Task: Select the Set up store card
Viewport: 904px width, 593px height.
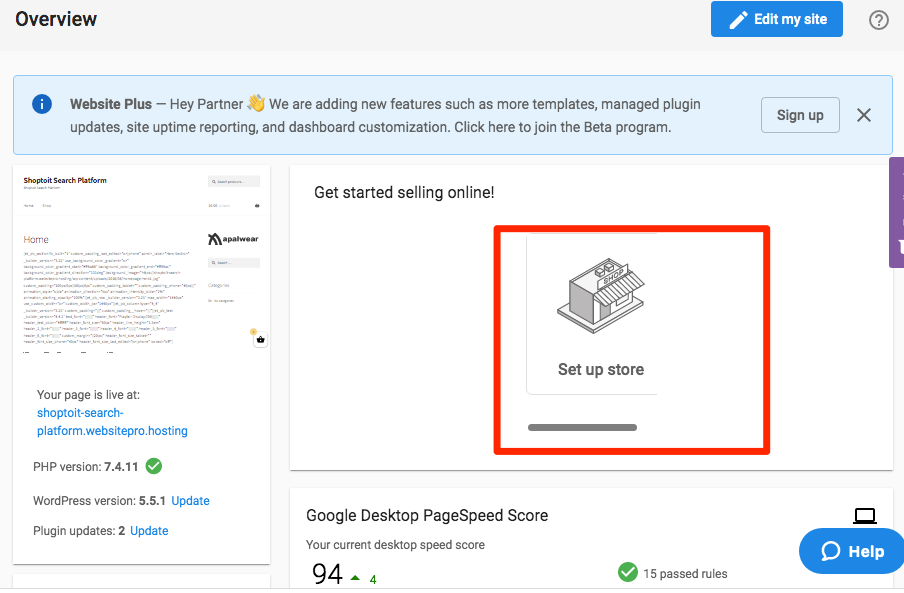Action: 592,314
